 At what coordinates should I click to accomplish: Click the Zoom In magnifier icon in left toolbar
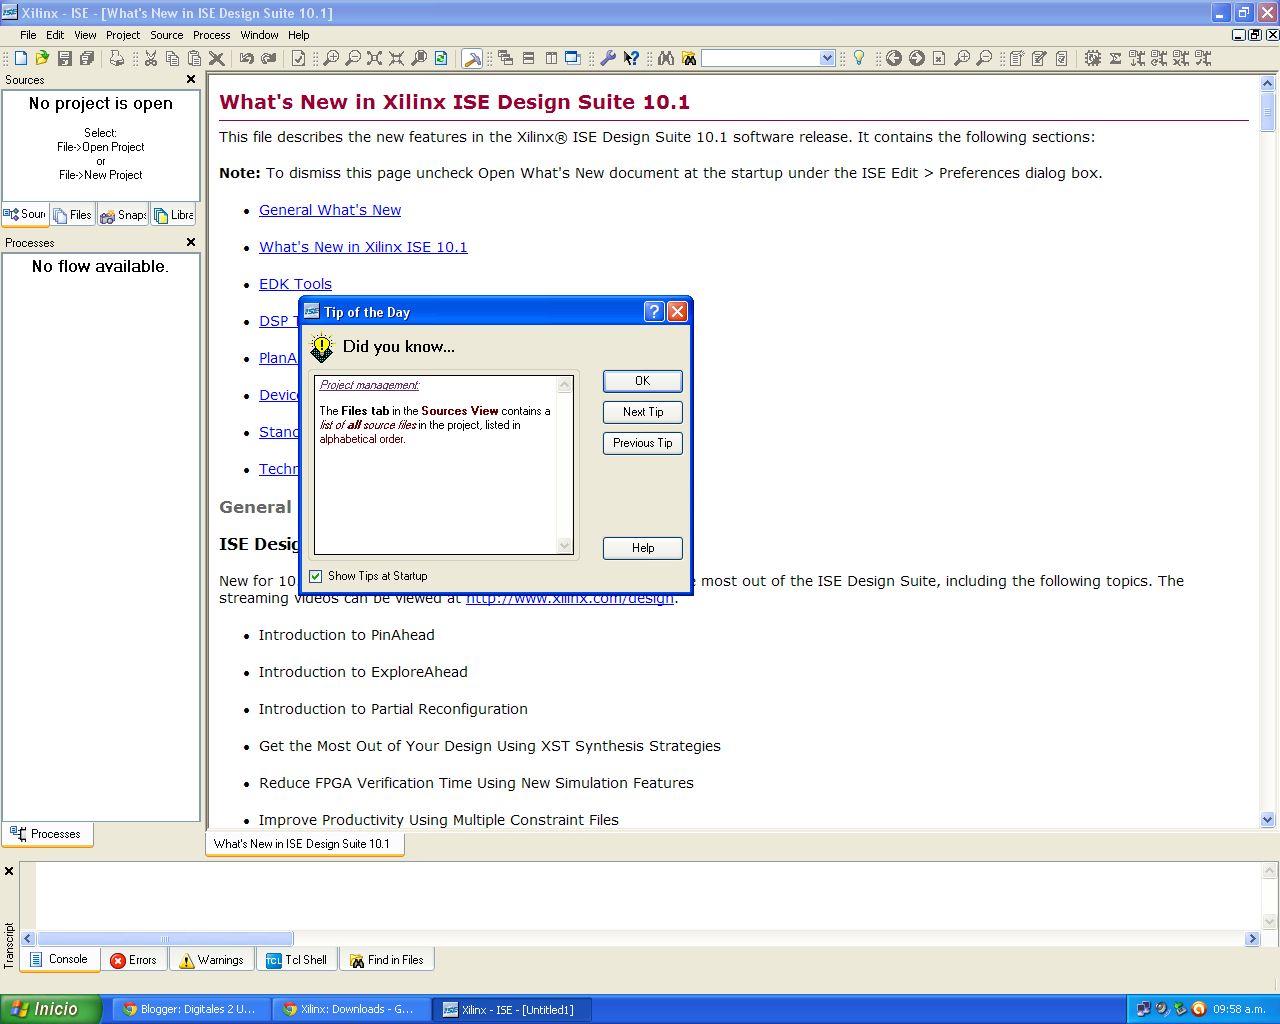(x=331, y=58)
